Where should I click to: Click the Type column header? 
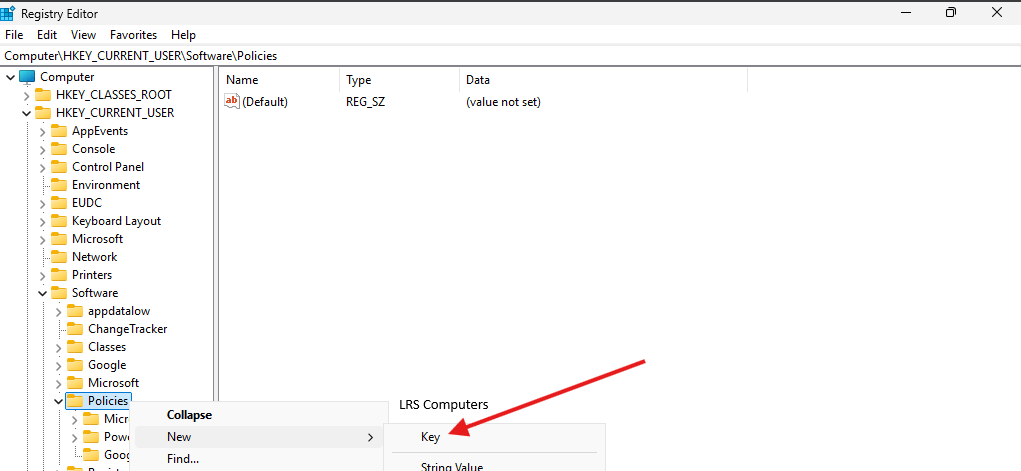pyautogui.click(x=359, y=79)
